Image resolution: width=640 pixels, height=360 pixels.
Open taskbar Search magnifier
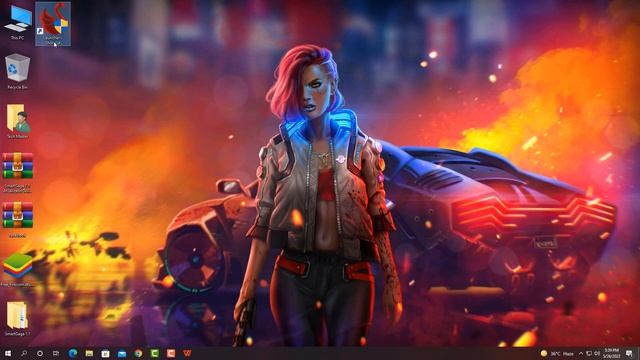tap(24, 353)
